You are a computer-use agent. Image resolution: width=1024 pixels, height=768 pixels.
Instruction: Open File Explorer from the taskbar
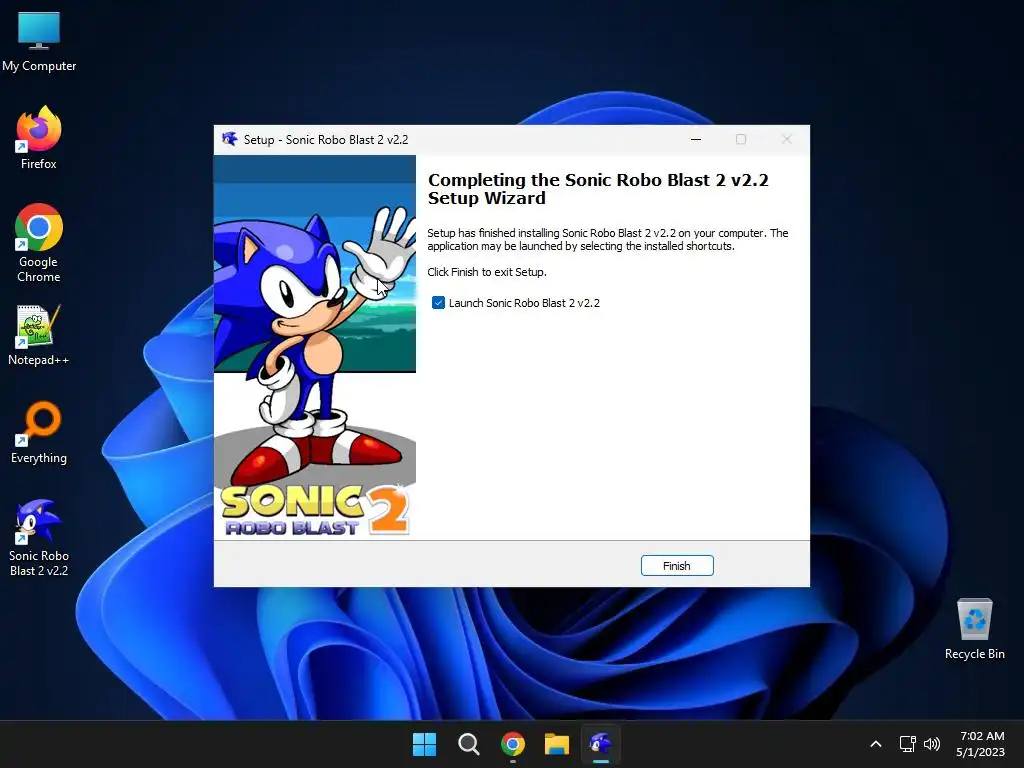557,744
